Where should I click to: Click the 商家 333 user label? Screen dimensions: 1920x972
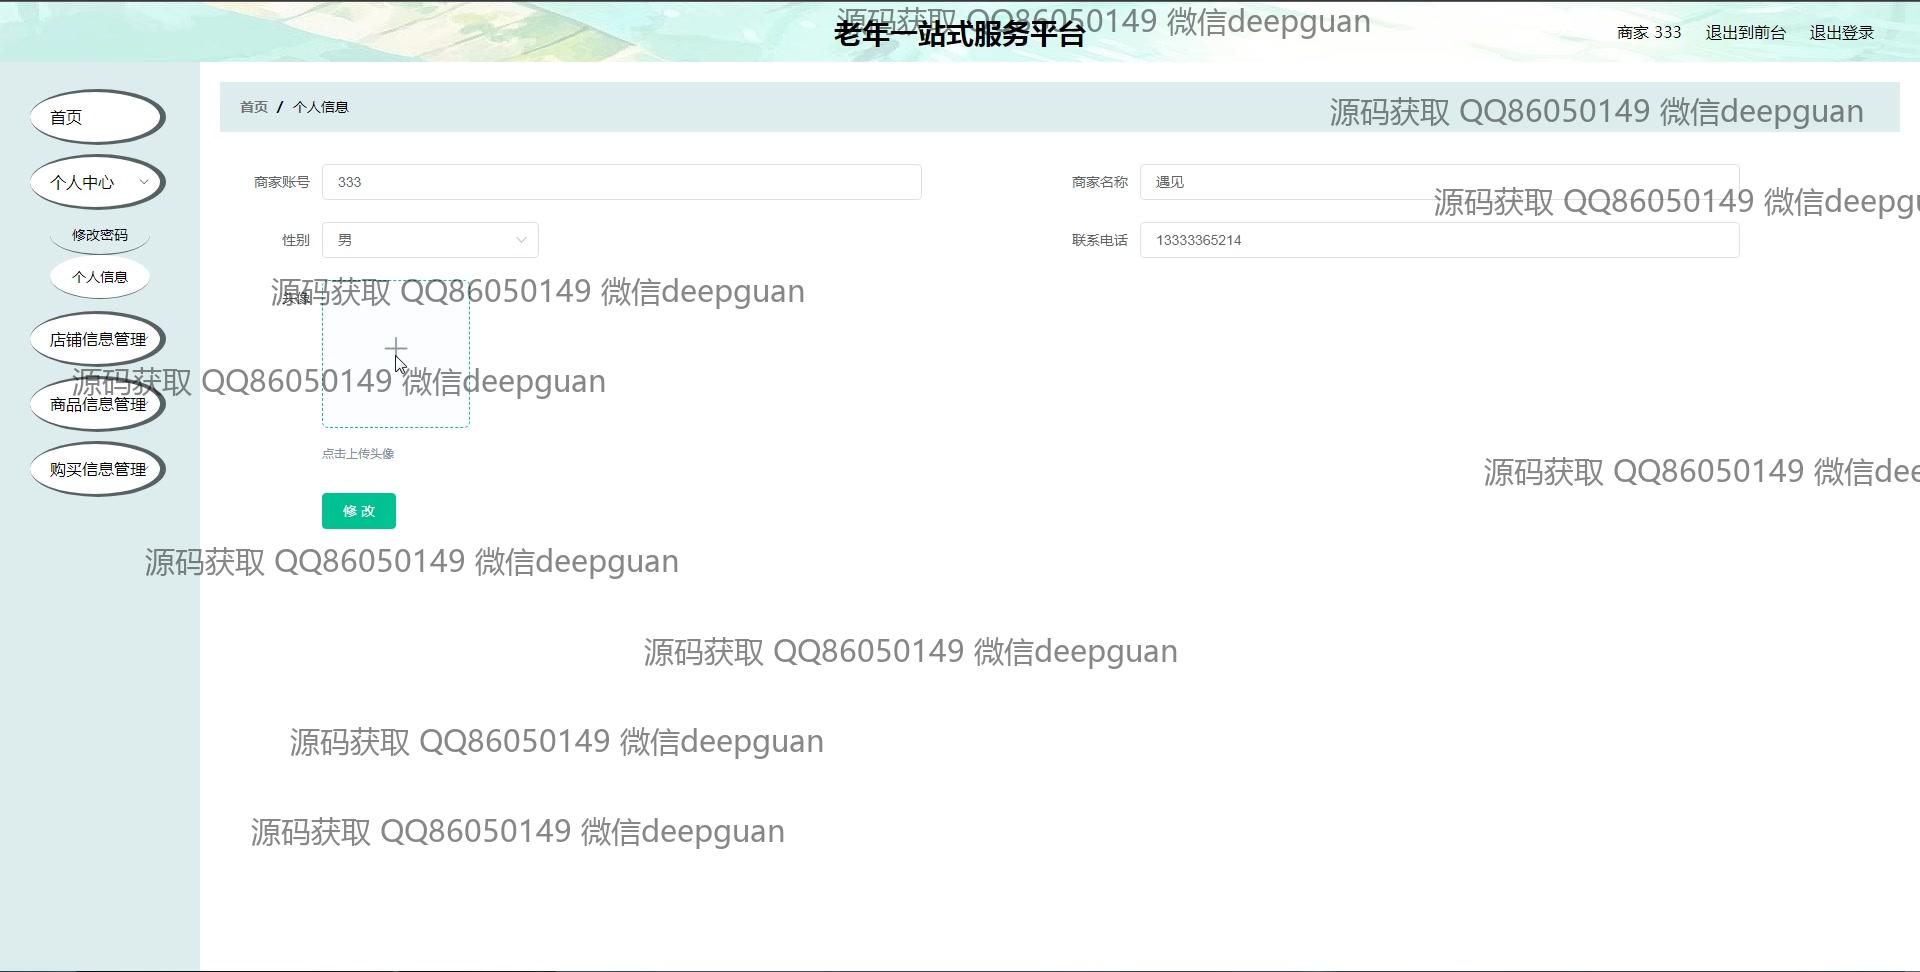click(x=1648, y=33)
